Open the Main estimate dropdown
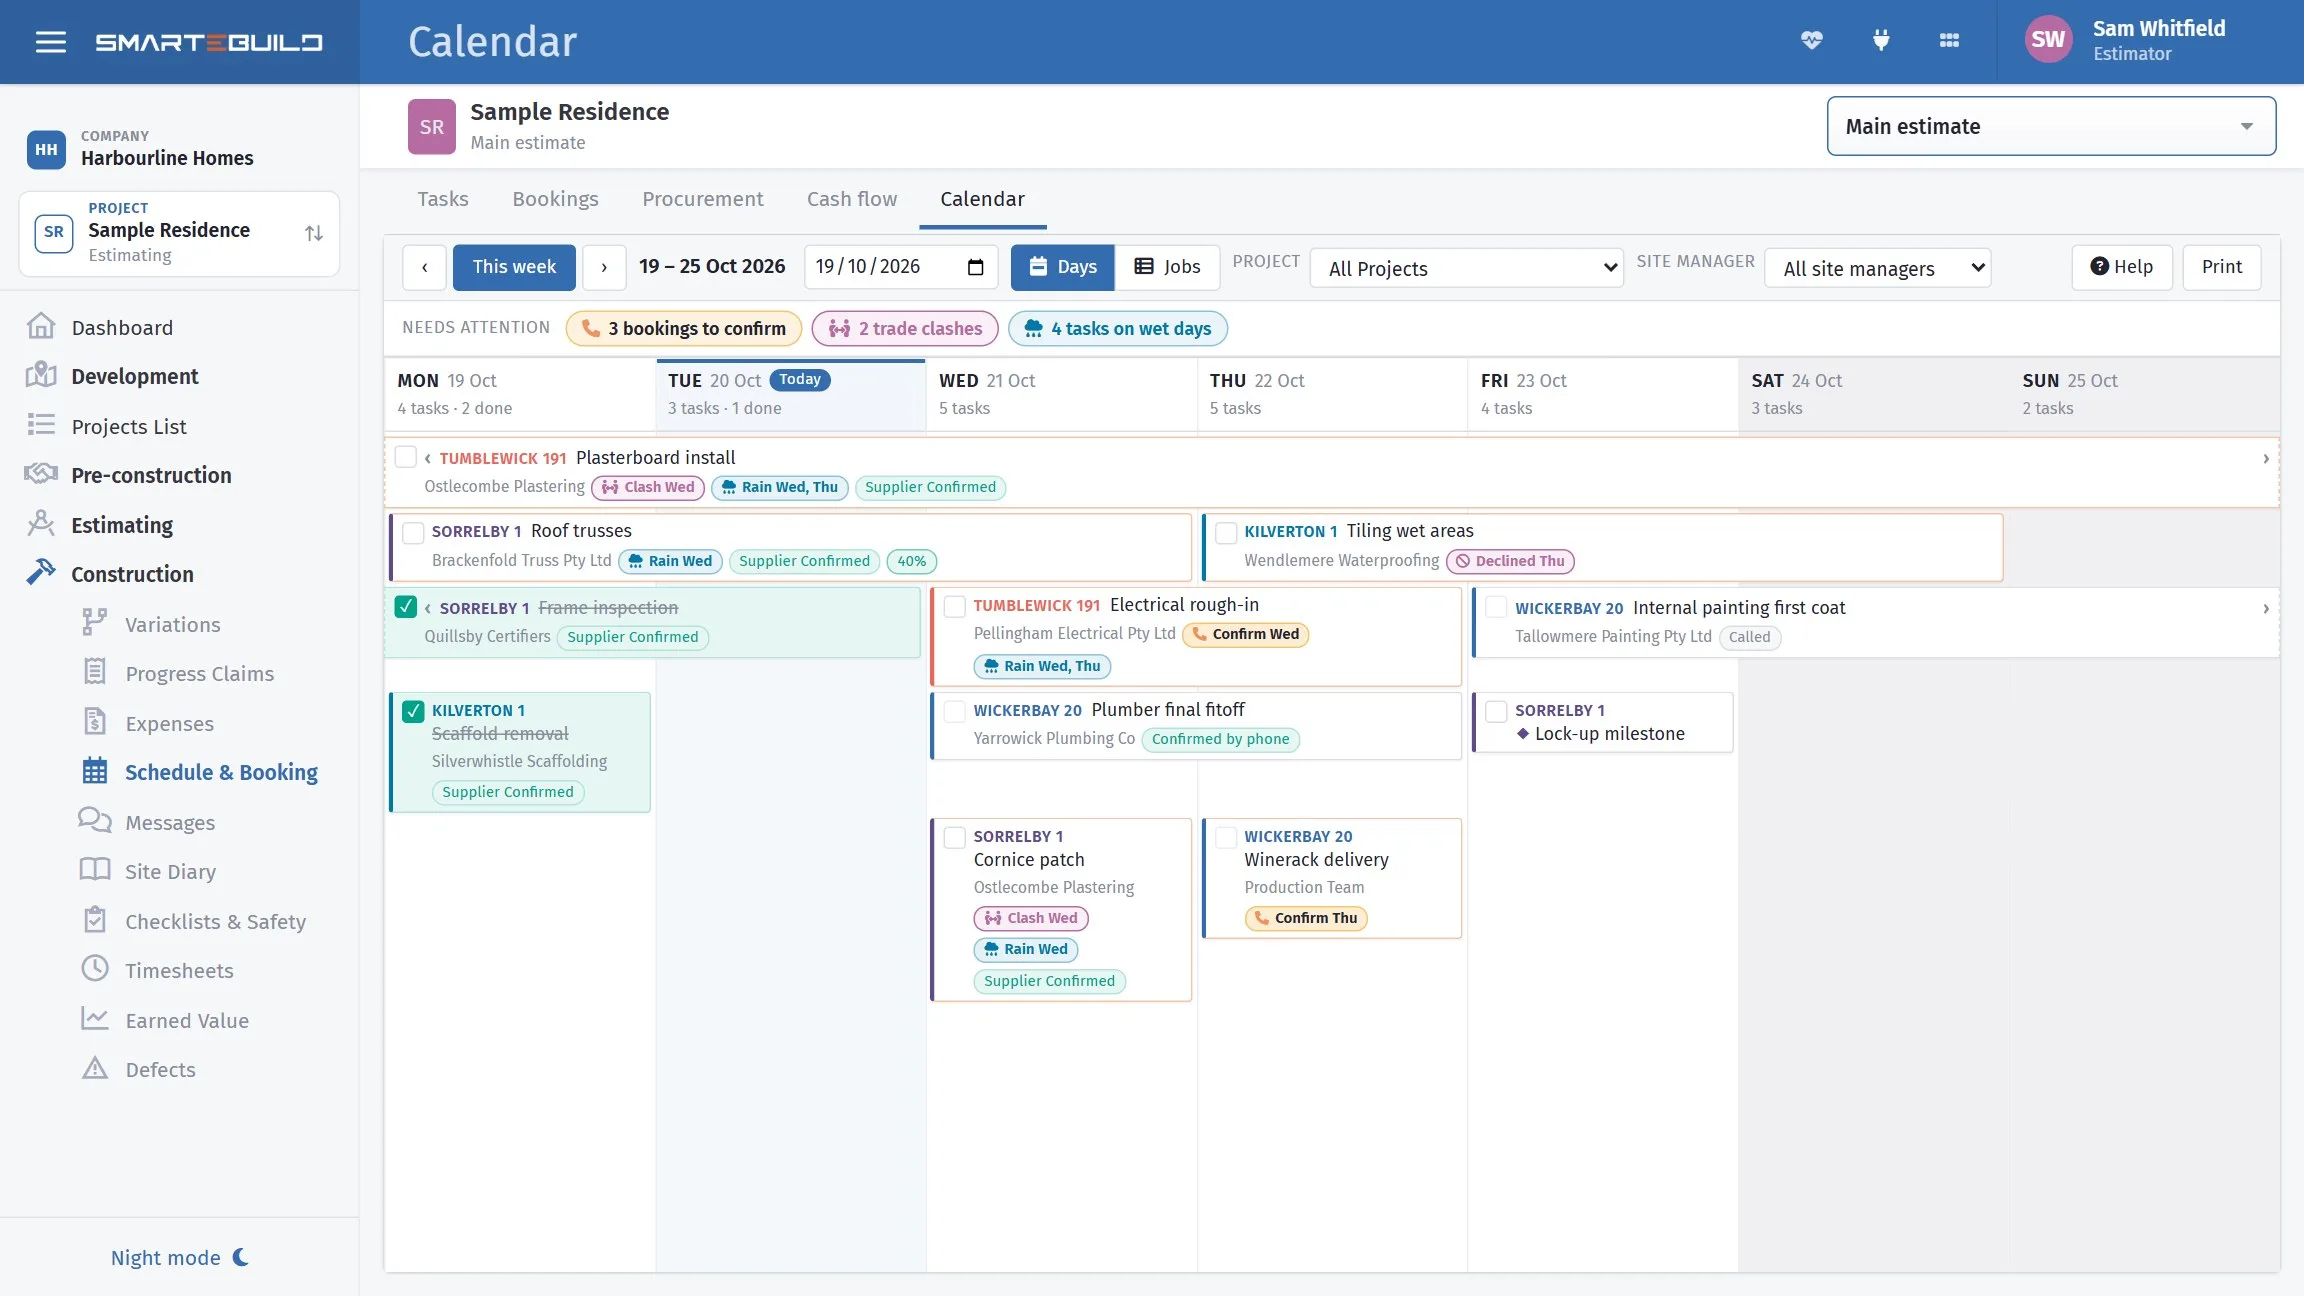The image size is (2304, 1296). pos(2051,126)
